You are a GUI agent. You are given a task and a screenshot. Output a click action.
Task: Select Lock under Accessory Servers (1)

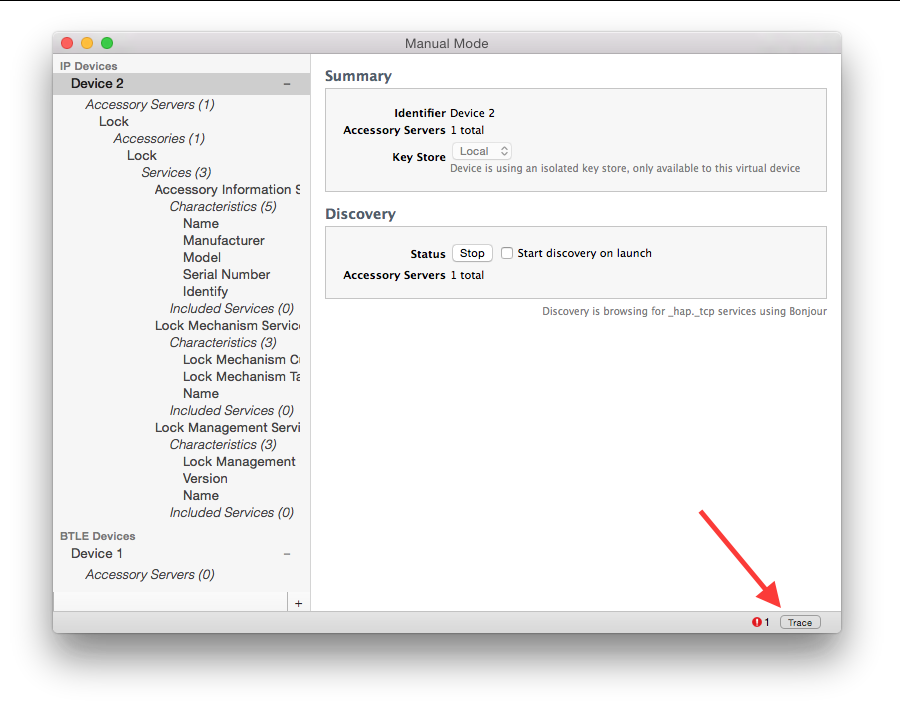[114, 122]
